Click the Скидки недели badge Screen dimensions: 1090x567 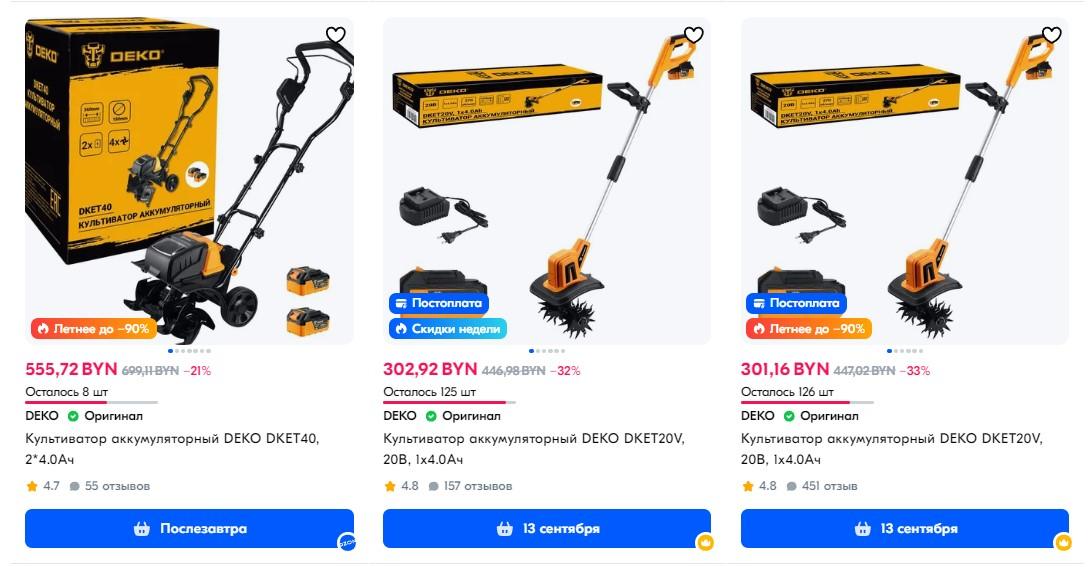448,329
